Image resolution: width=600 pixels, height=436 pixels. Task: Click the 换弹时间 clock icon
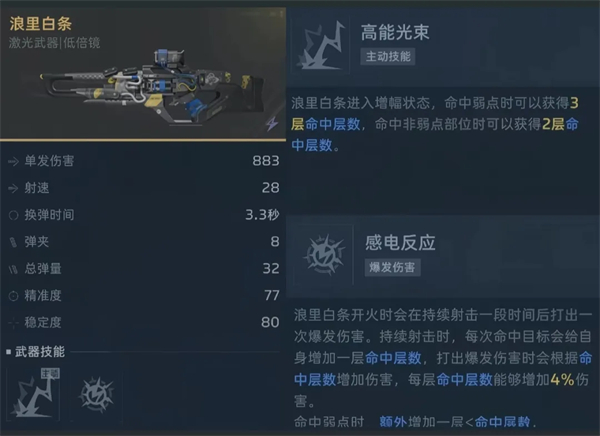13,215
